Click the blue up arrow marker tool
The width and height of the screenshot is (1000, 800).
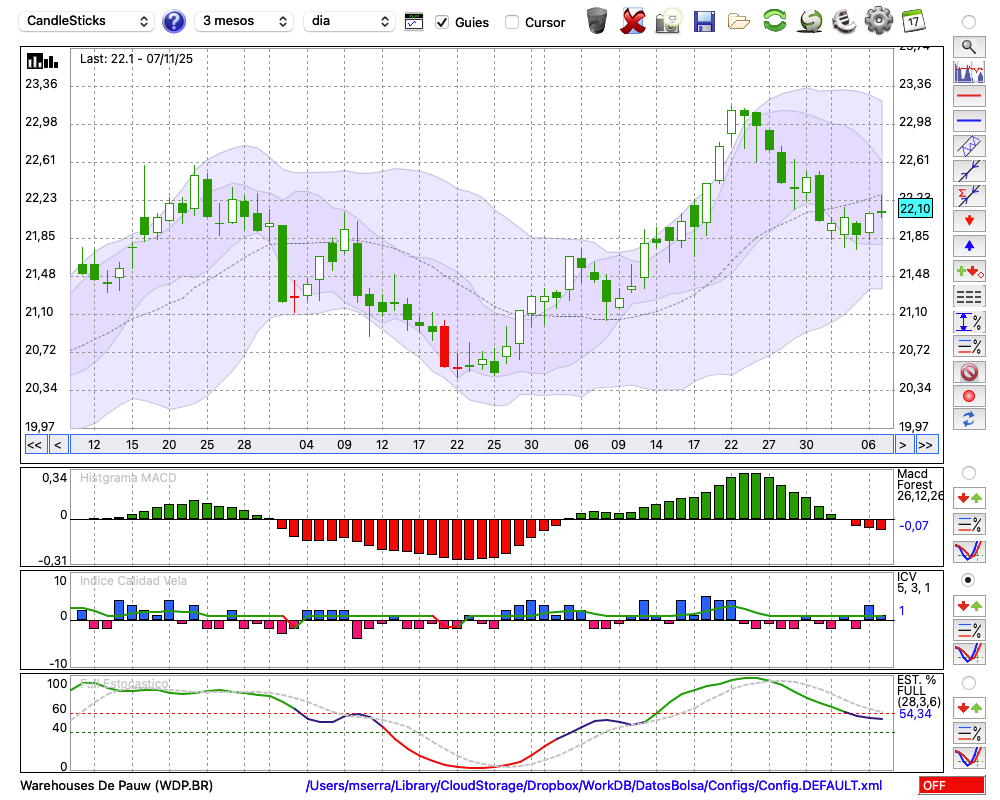[x=968, y=244]
